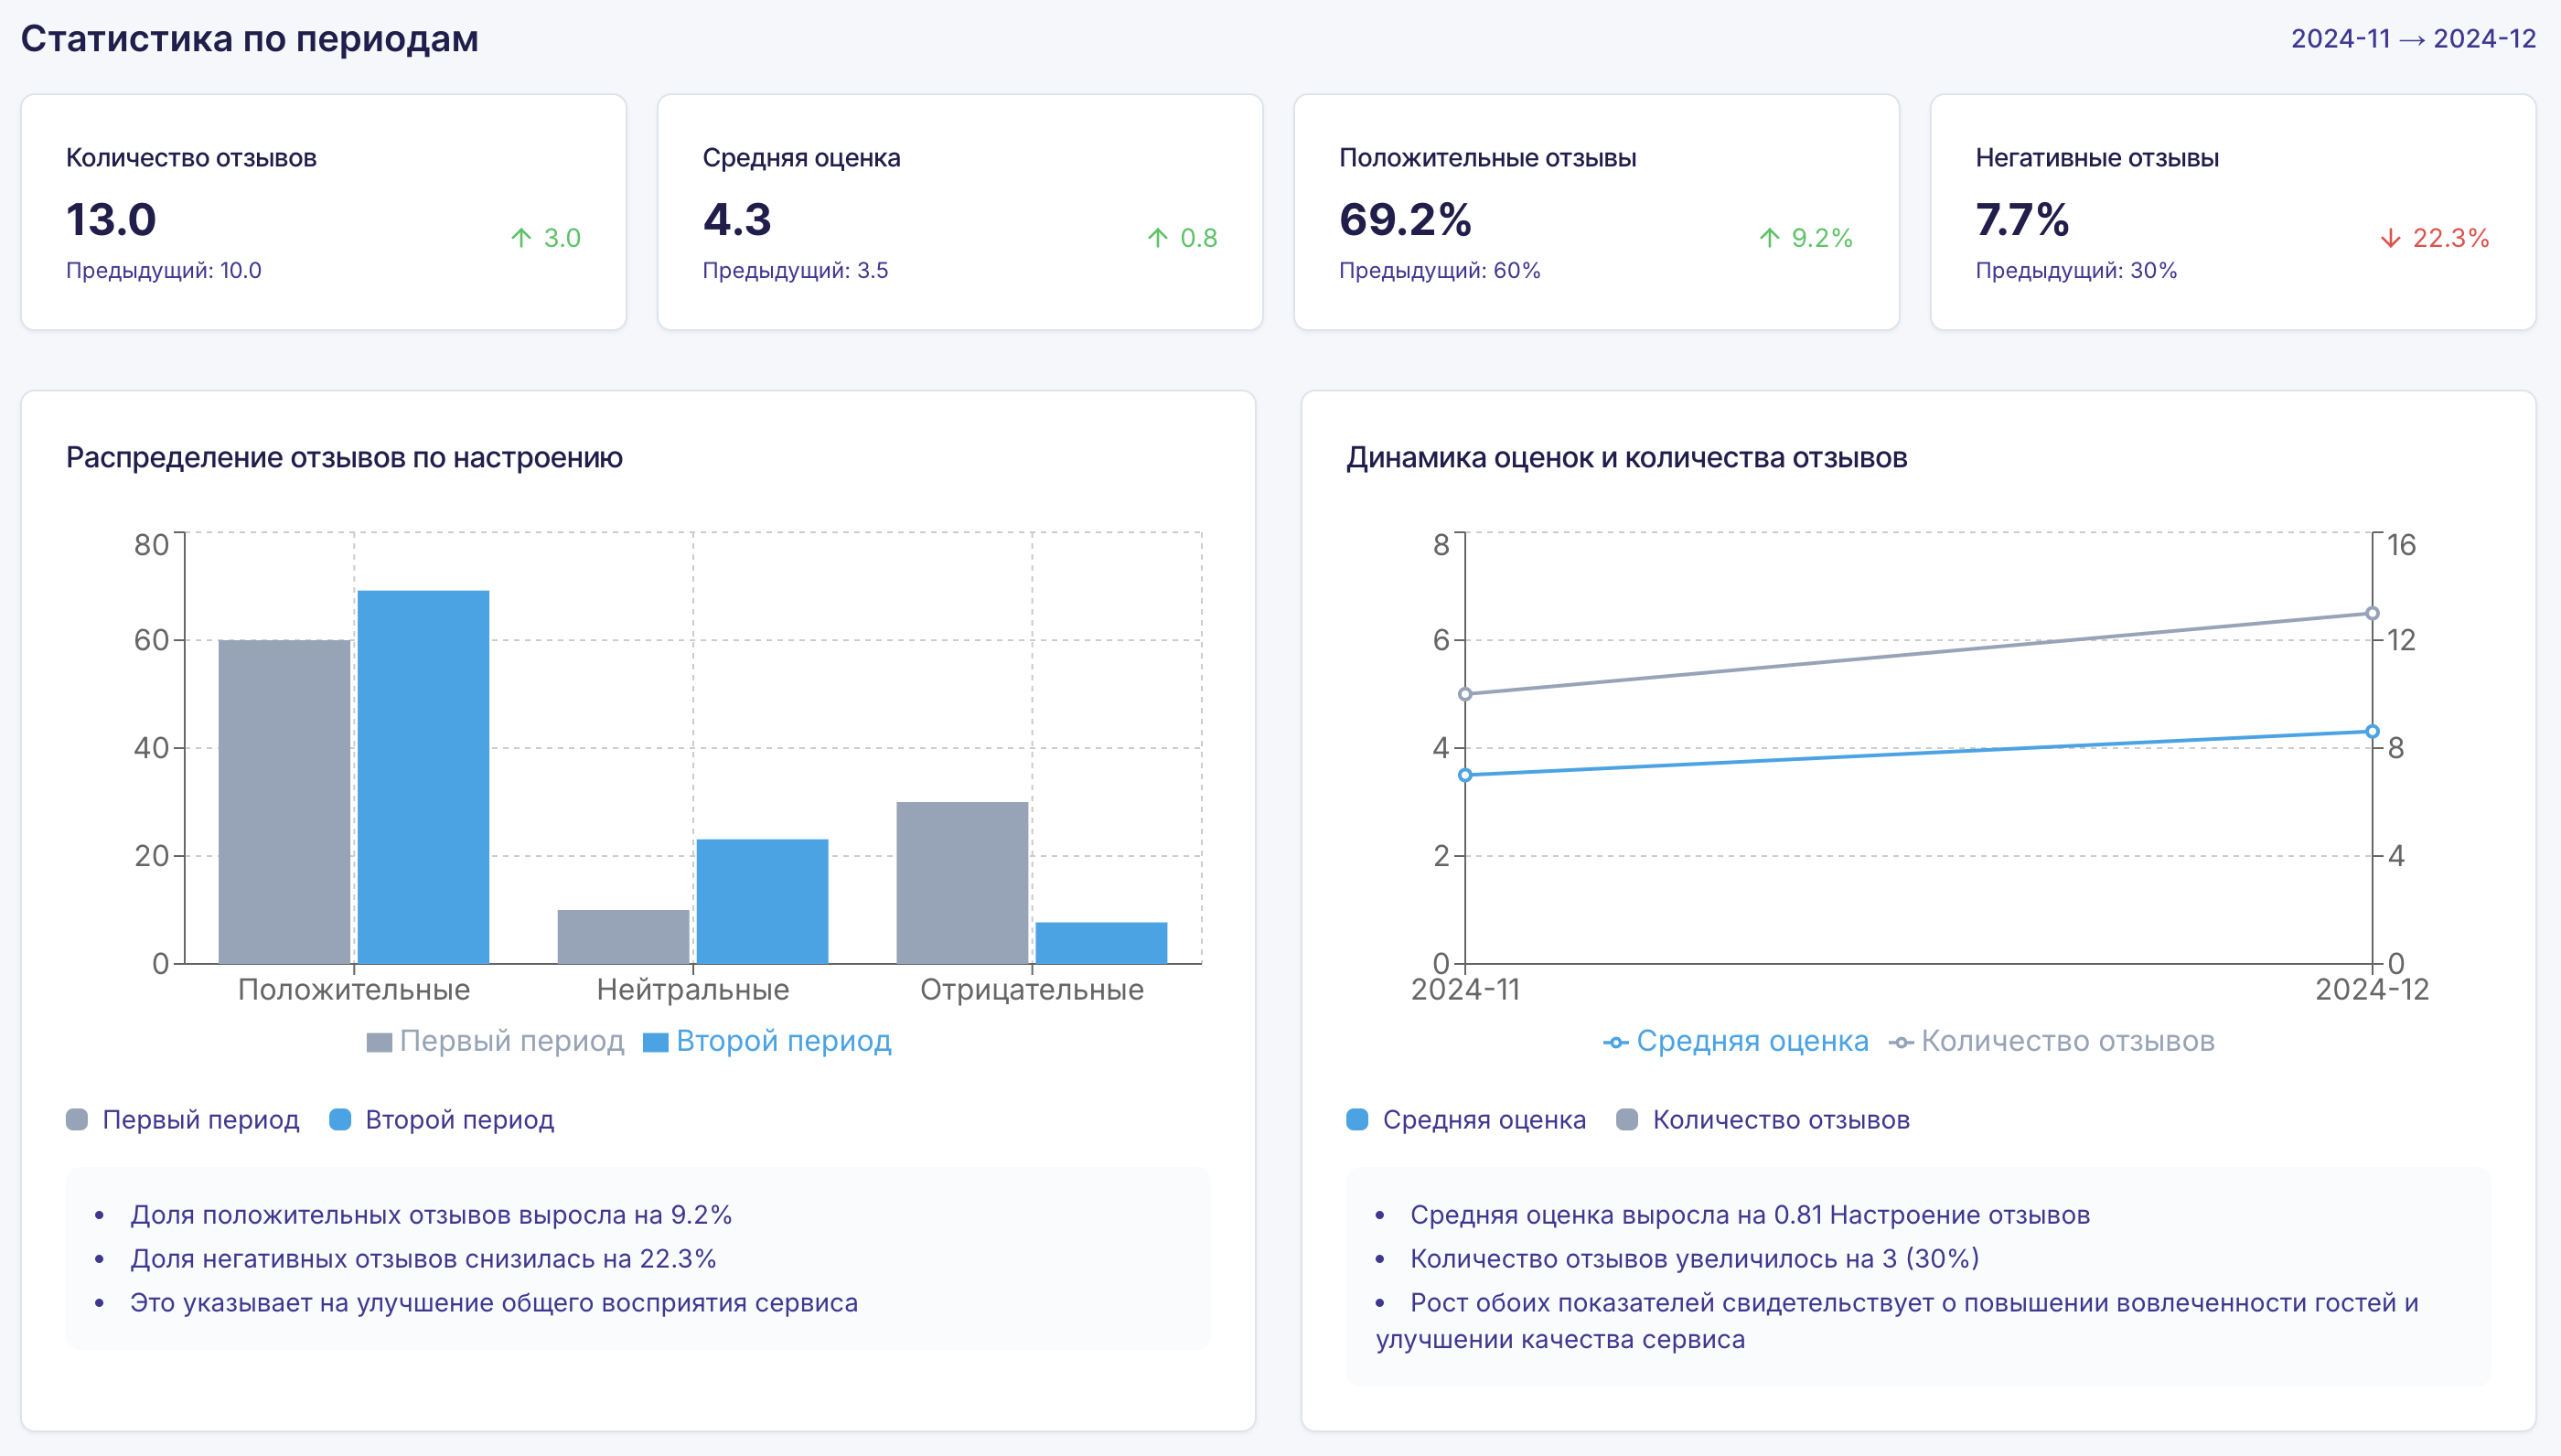This screenshot has height=1456, width=2561.
Task: Click the gray square icon for Первый период in the chart legend
Action: 379,1042
